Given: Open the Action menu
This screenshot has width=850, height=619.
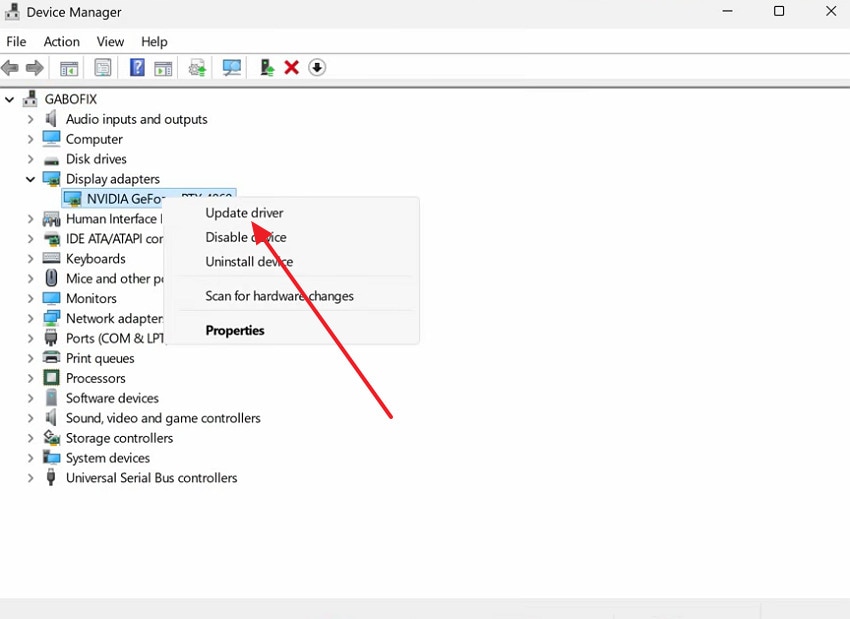Looking at the screenshot, I should pos(62,42).
